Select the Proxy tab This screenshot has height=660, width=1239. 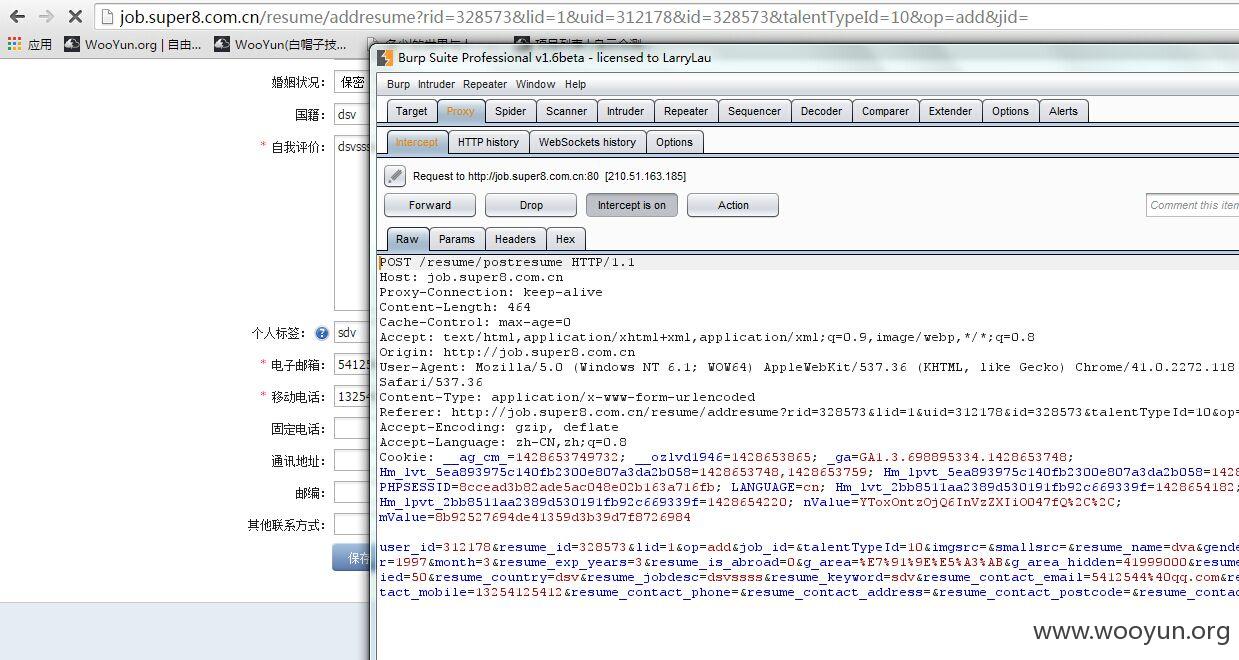[x=460, y=111]
